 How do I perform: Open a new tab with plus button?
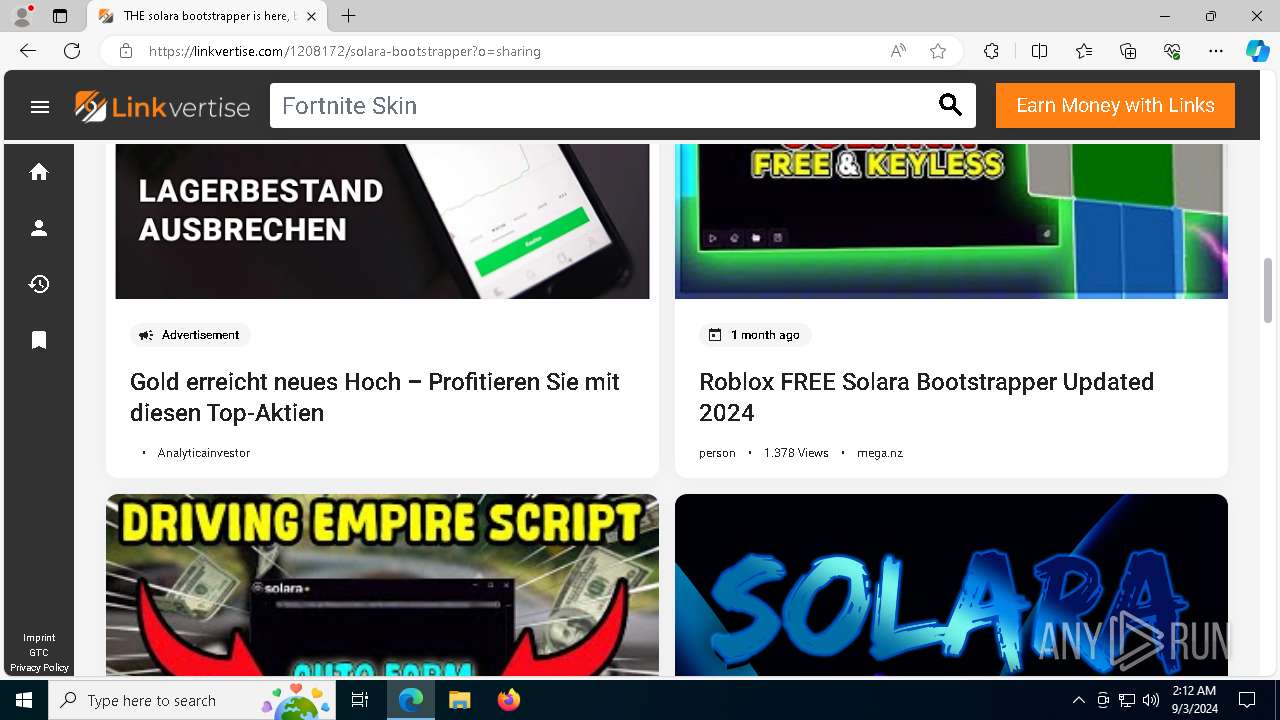[348, 16]
